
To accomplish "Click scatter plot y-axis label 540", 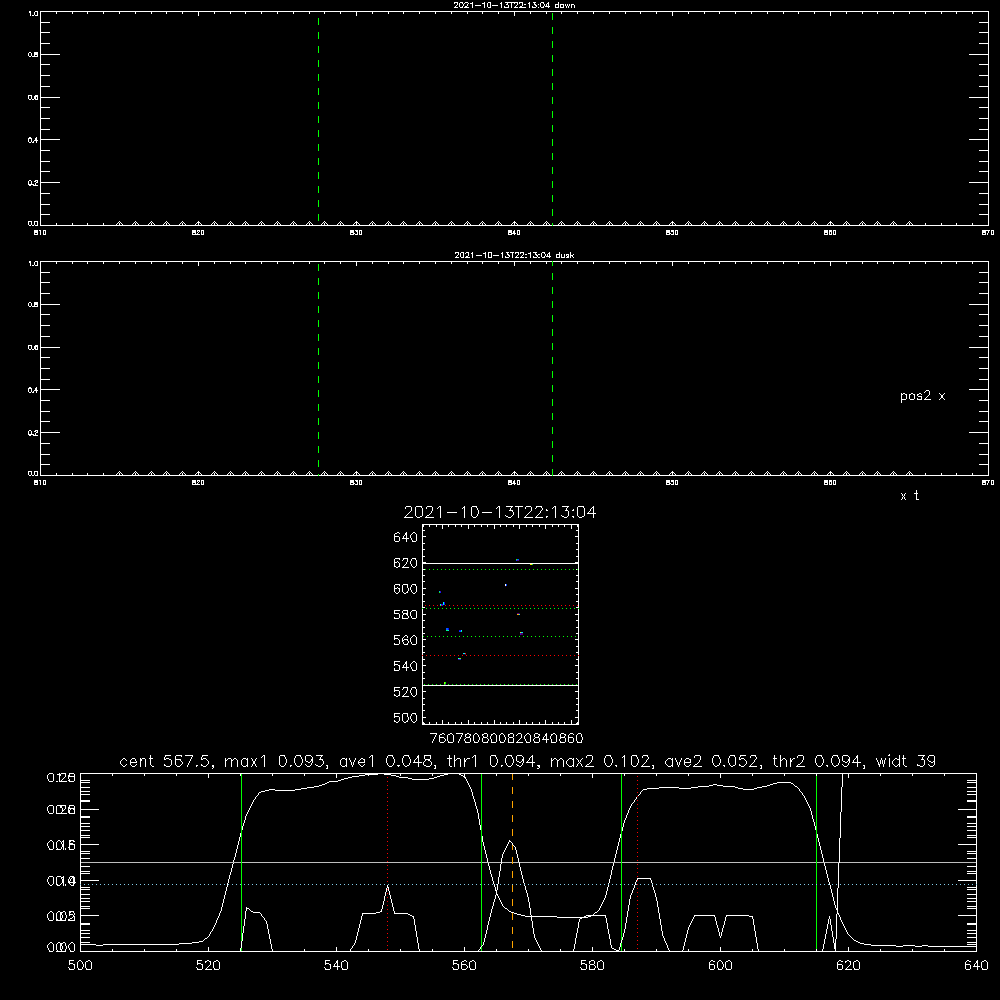I will tap(406, 666).
